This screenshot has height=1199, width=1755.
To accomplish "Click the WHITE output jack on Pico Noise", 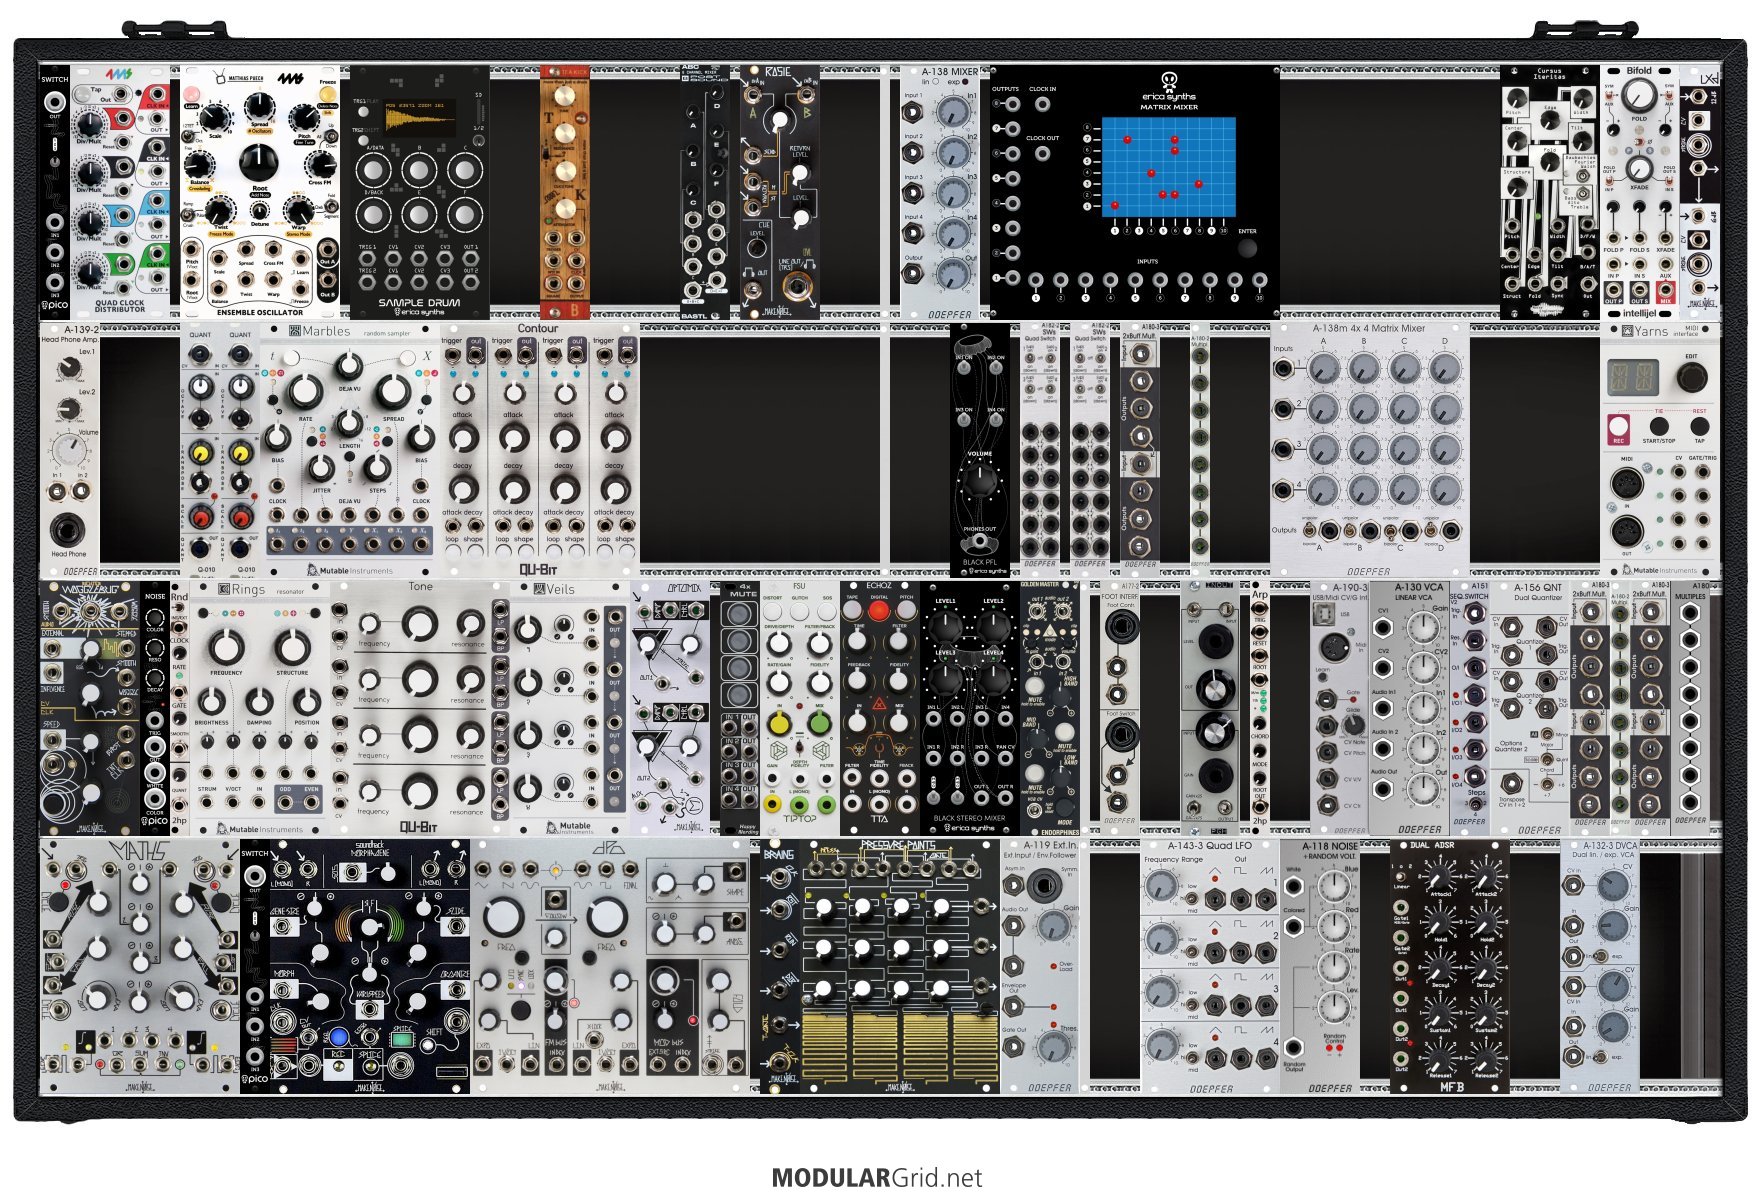I will (155, 773).
